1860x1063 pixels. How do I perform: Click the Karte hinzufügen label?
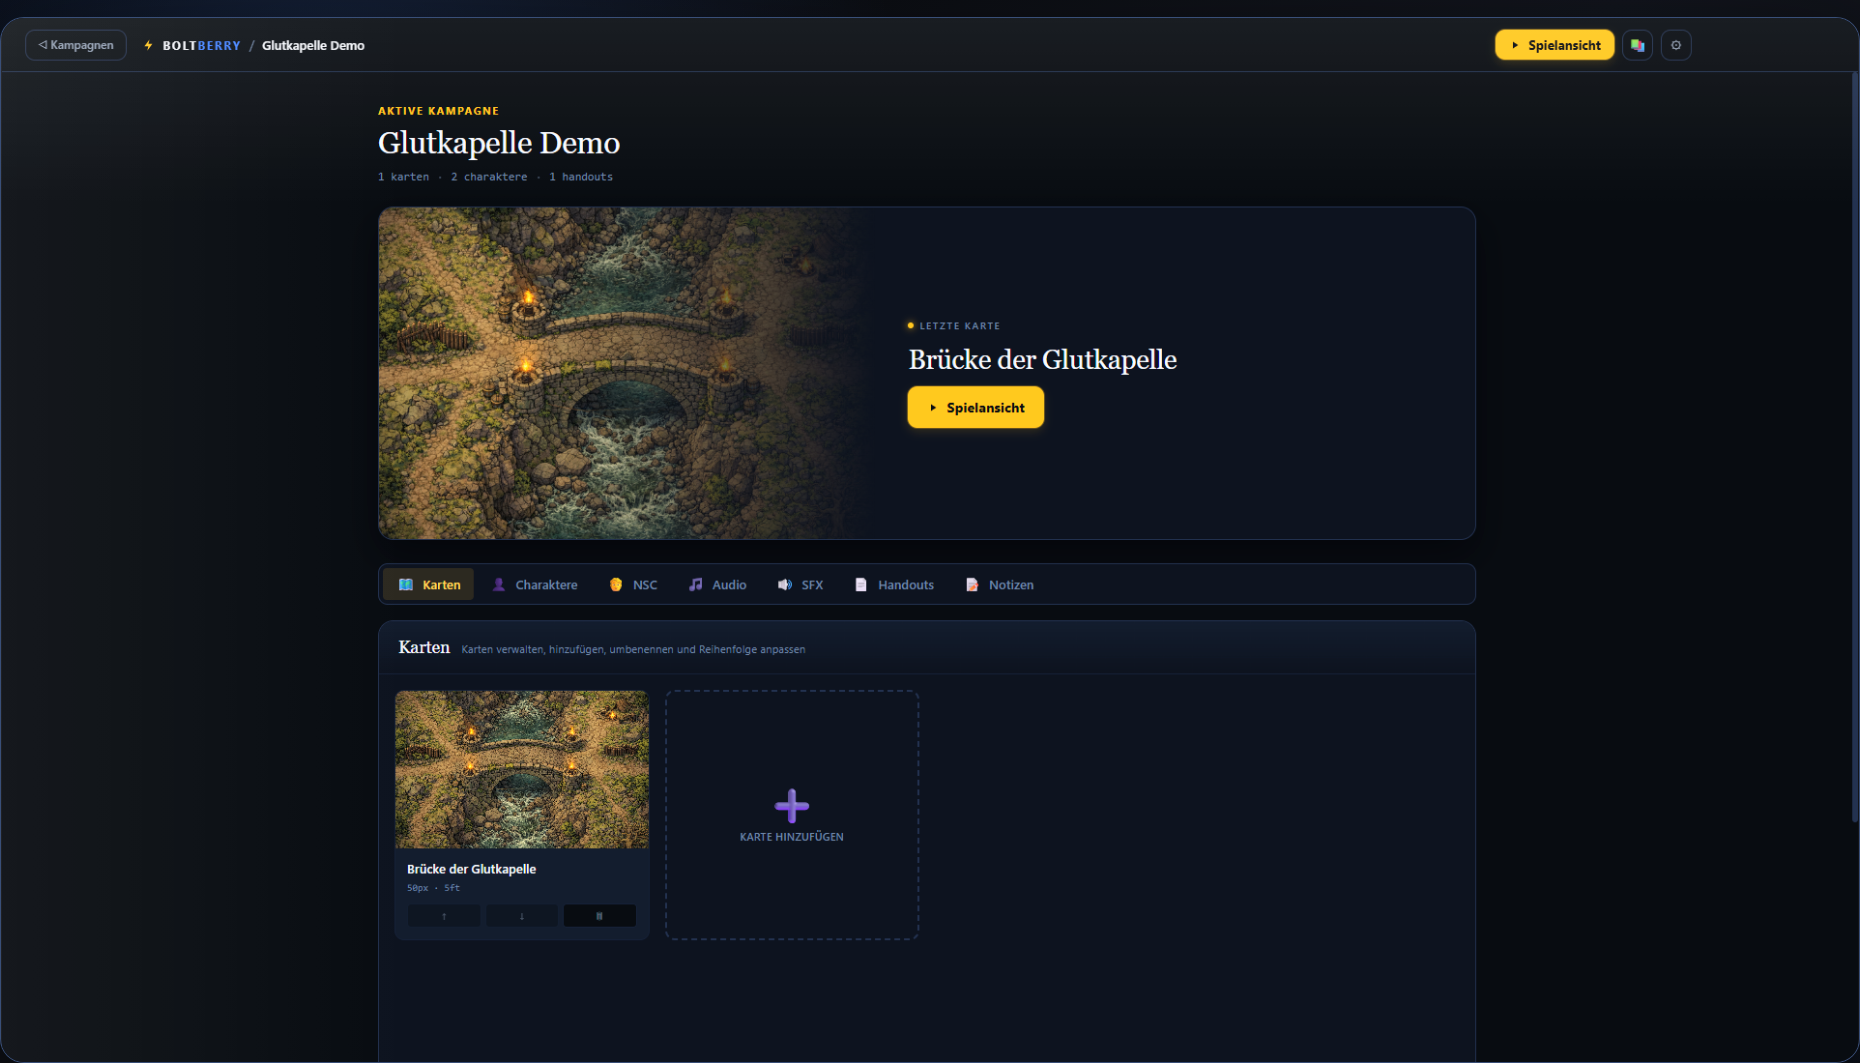click(x=792, y=837)
